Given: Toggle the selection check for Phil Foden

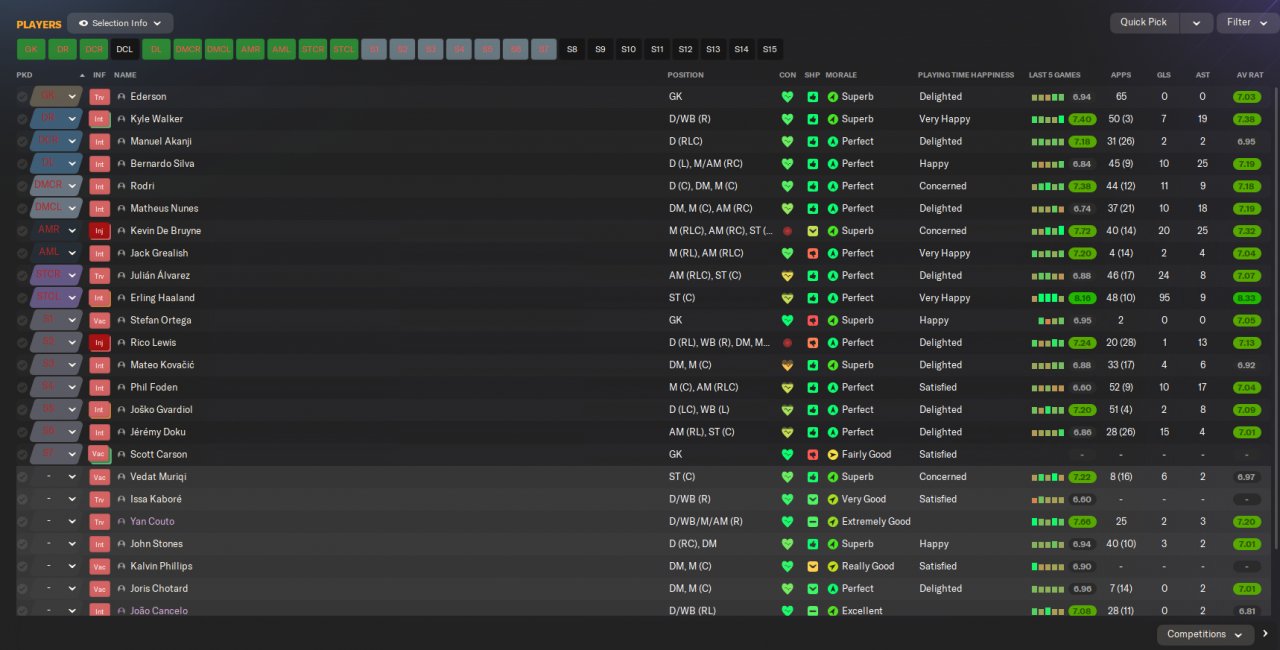Looking at the screenshot, I should [x=22, y=388].
